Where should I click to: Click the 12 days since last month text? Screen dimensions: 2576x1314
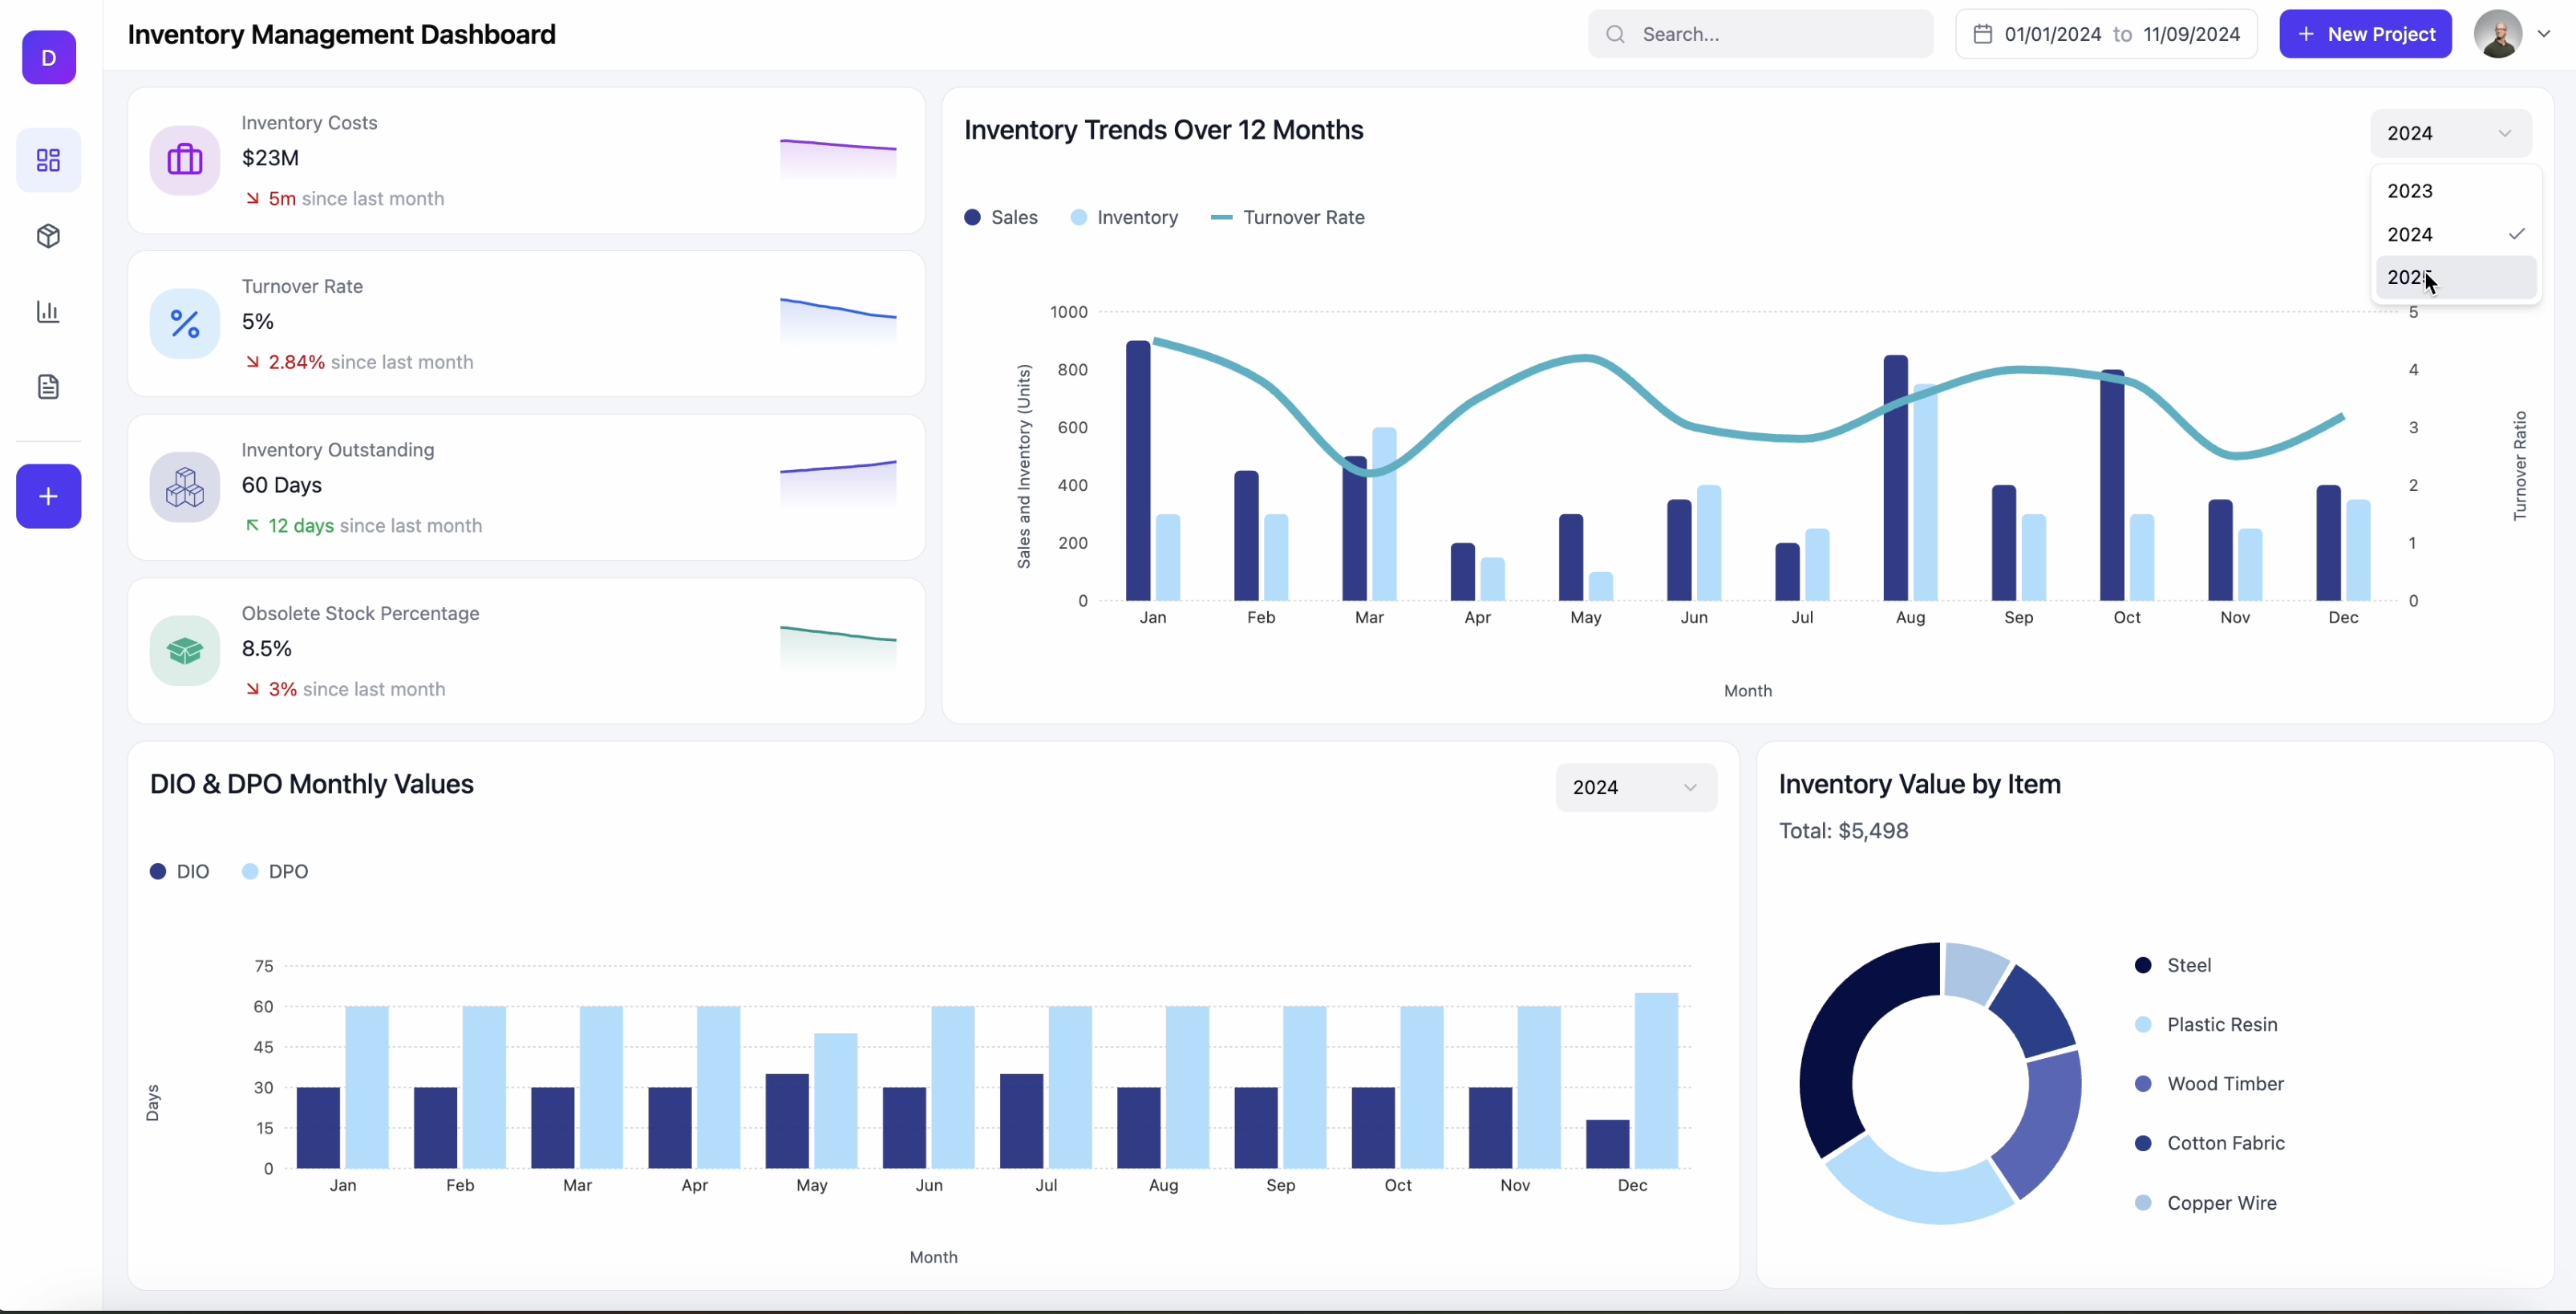(364, 526)
